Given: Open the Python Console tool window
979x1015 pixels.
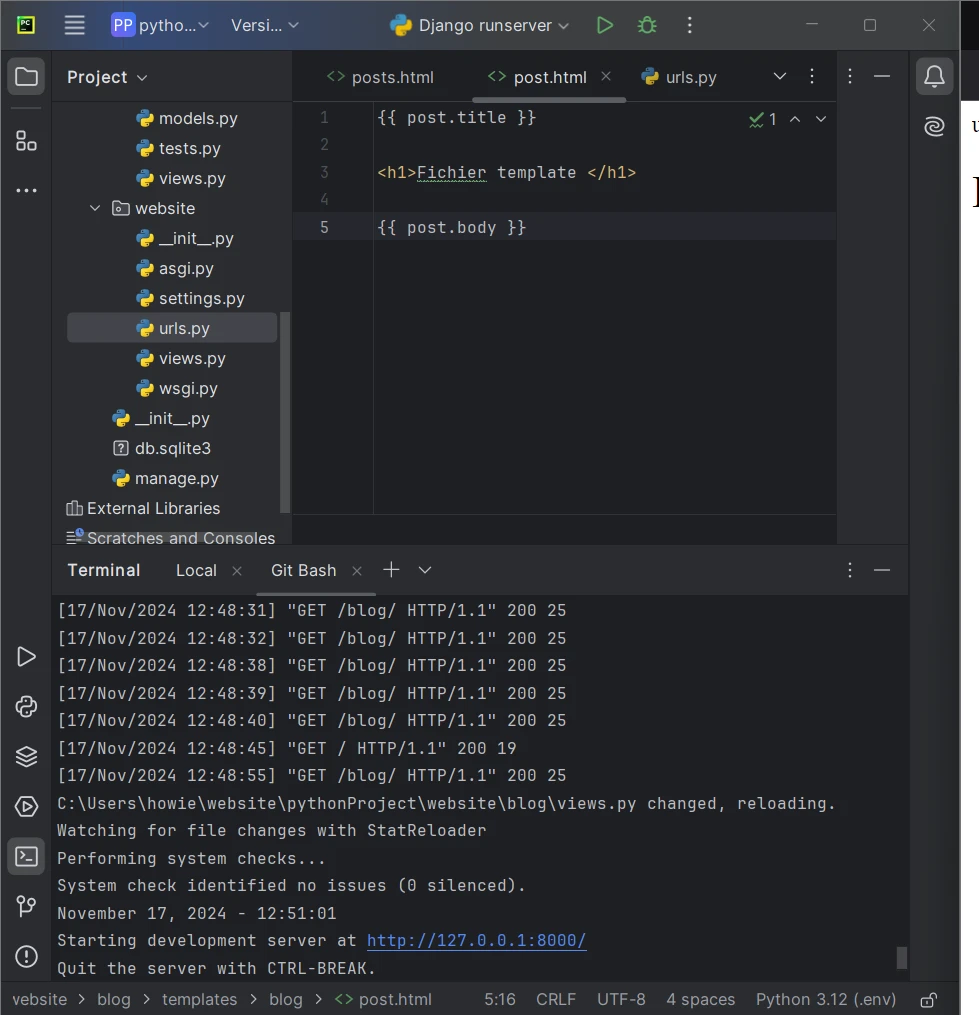Looking at the screenshot, I should click(27, 707).
